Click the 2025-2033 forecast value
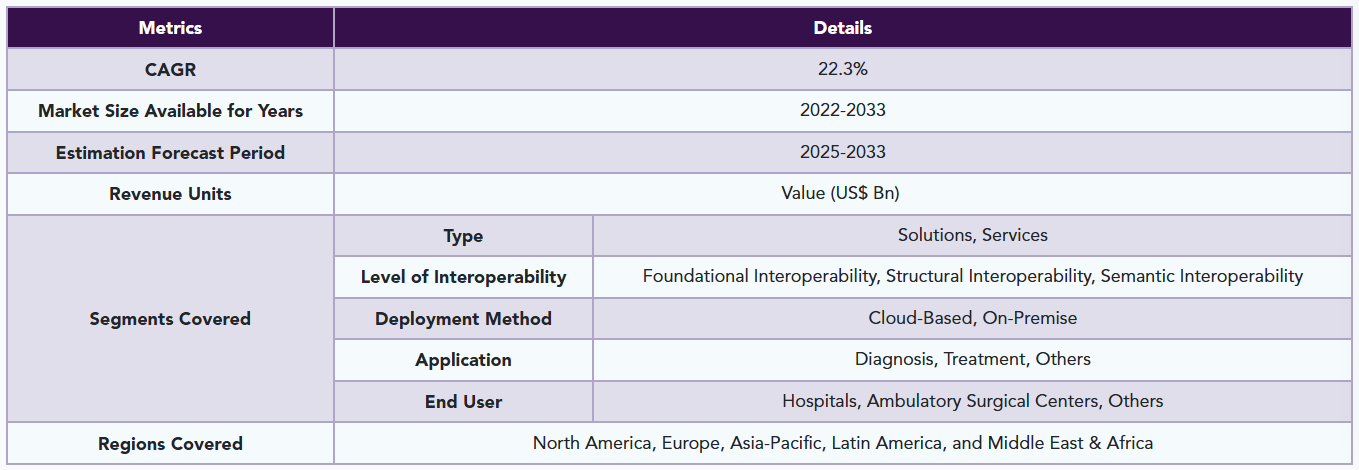Viewport: 1359px width, 470px height. pos(842,152)
